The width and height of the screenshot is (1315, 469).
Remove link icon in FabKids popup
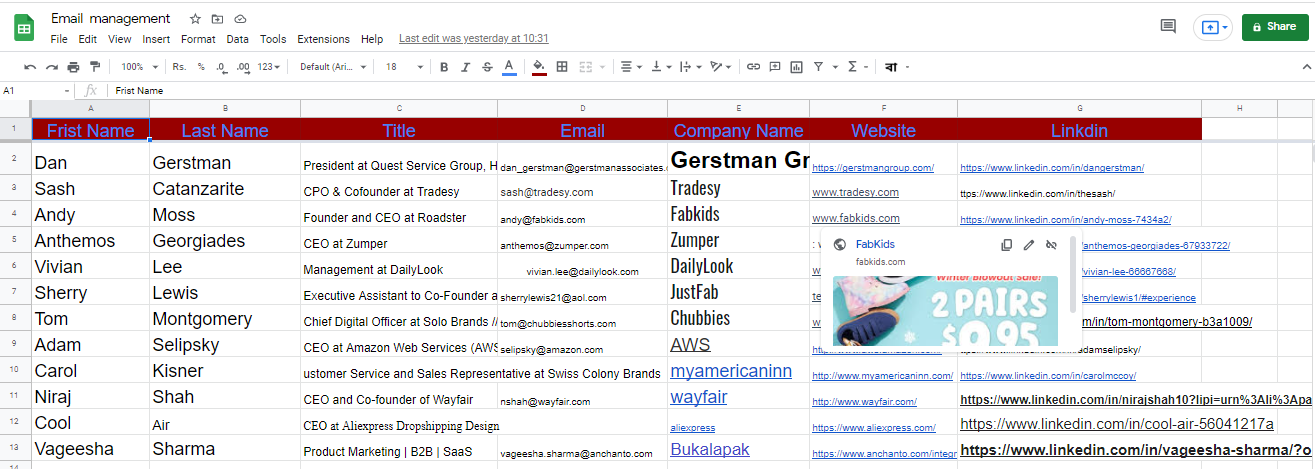click(1051, 244)
